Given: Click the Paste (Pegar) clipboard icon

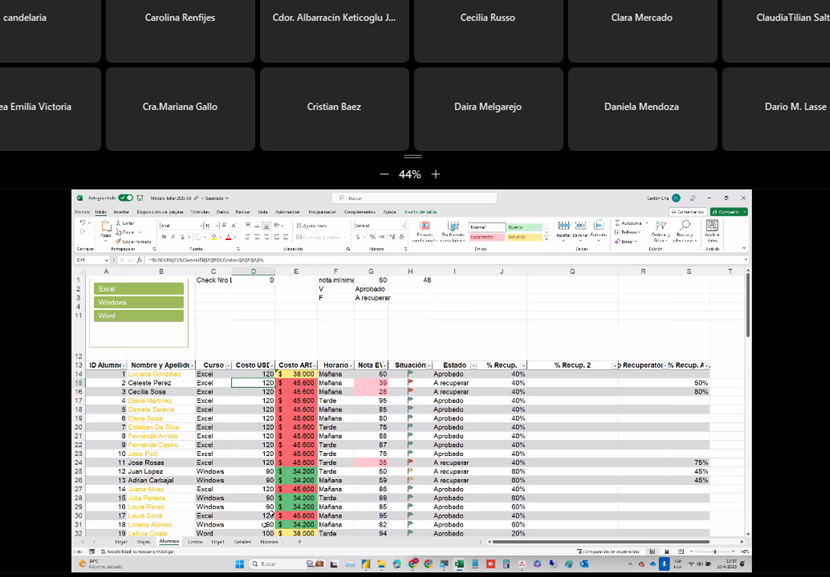Looking at the screenshot, I should [x=106, y=227].
